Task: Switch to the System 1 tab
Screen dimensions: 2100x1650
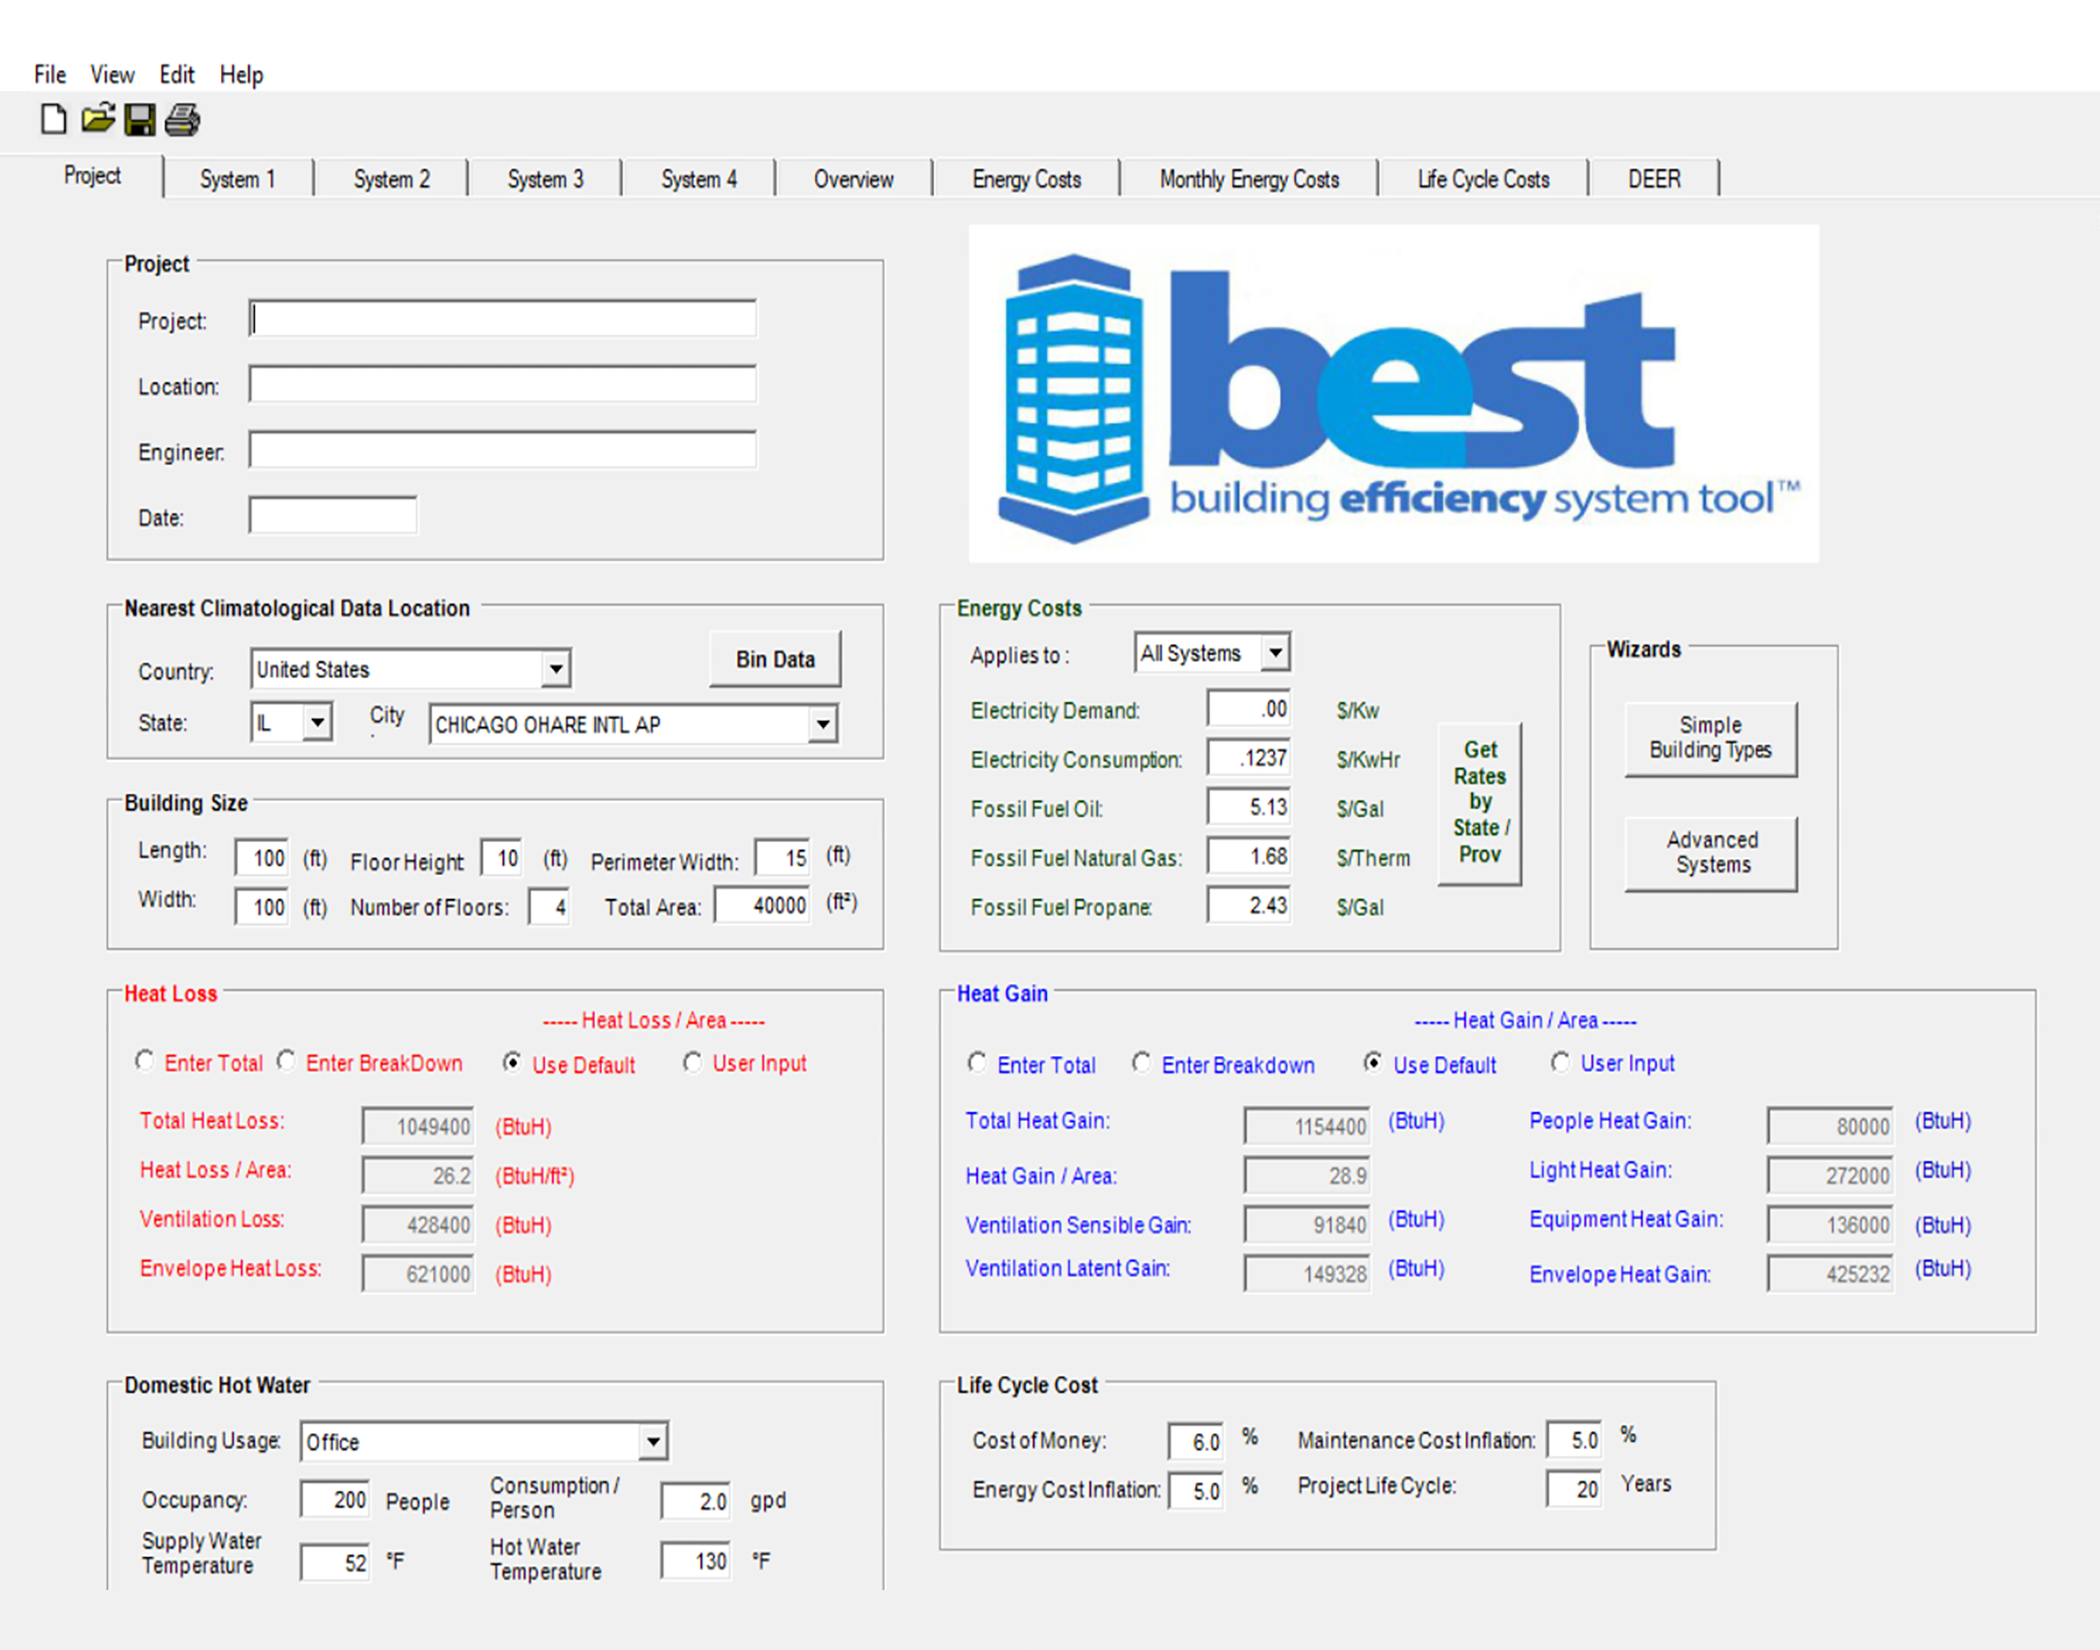Action: pos(237,179)
